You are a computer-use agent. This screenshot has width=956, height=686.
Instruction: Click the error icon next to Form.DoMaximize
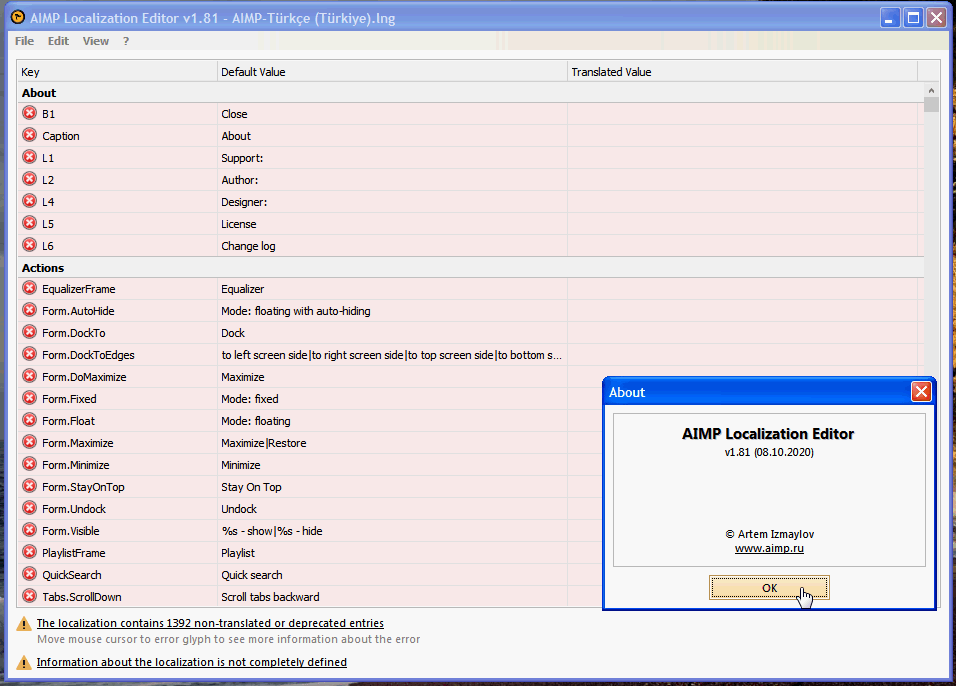coord(29,376)
